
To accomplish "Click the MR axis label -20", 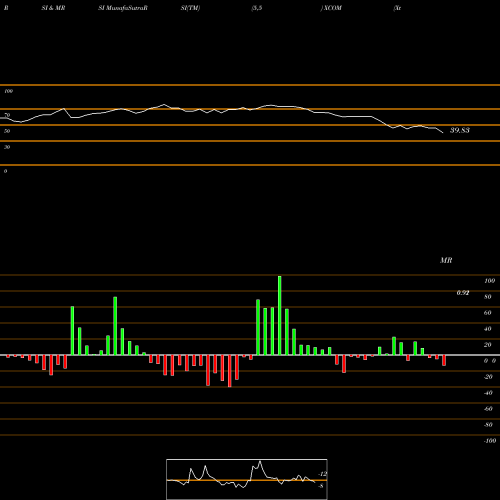I will 488,377.
